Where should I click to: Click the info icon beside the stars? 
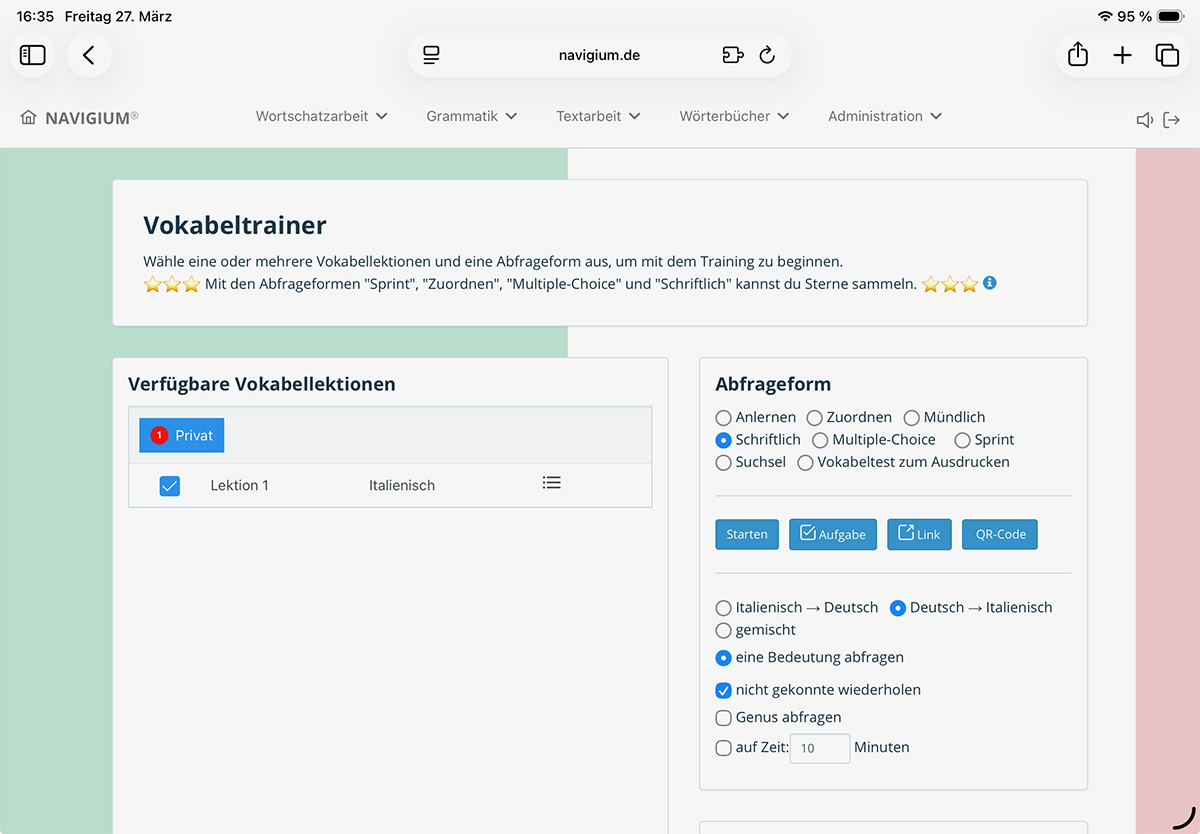tap(989, 283)
